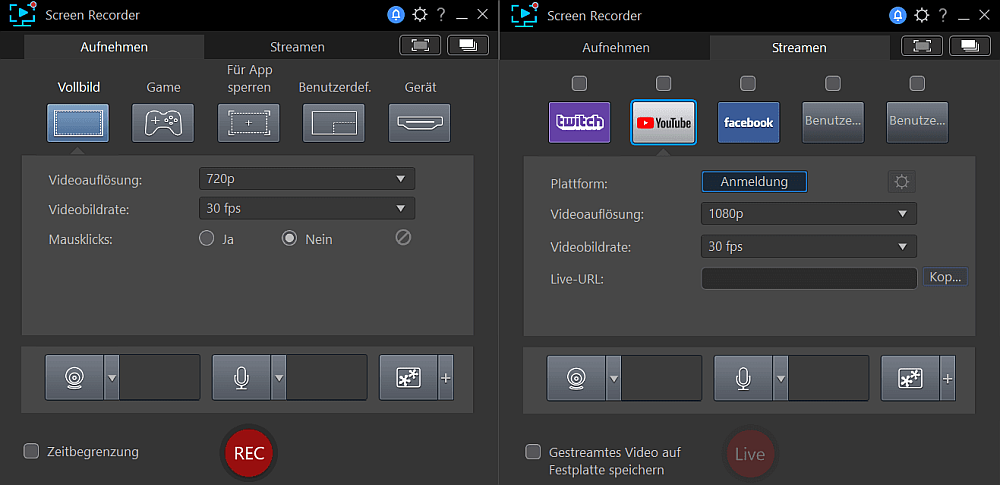Open notifications bell in left window
Image resolution: width=1000 pixels, height=485 pixels.
396,15
